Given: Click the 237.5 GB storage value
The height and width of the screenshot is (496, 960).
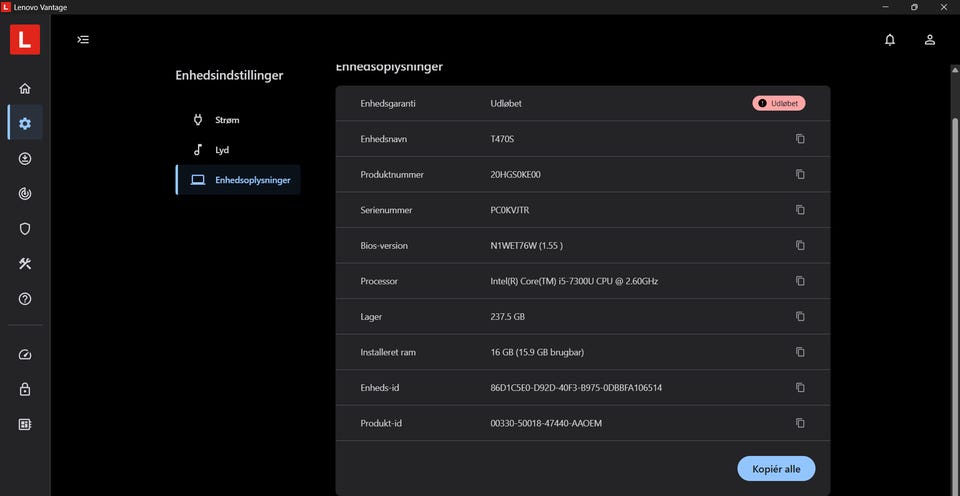Looking at the screenshot, I should (508, 317).
